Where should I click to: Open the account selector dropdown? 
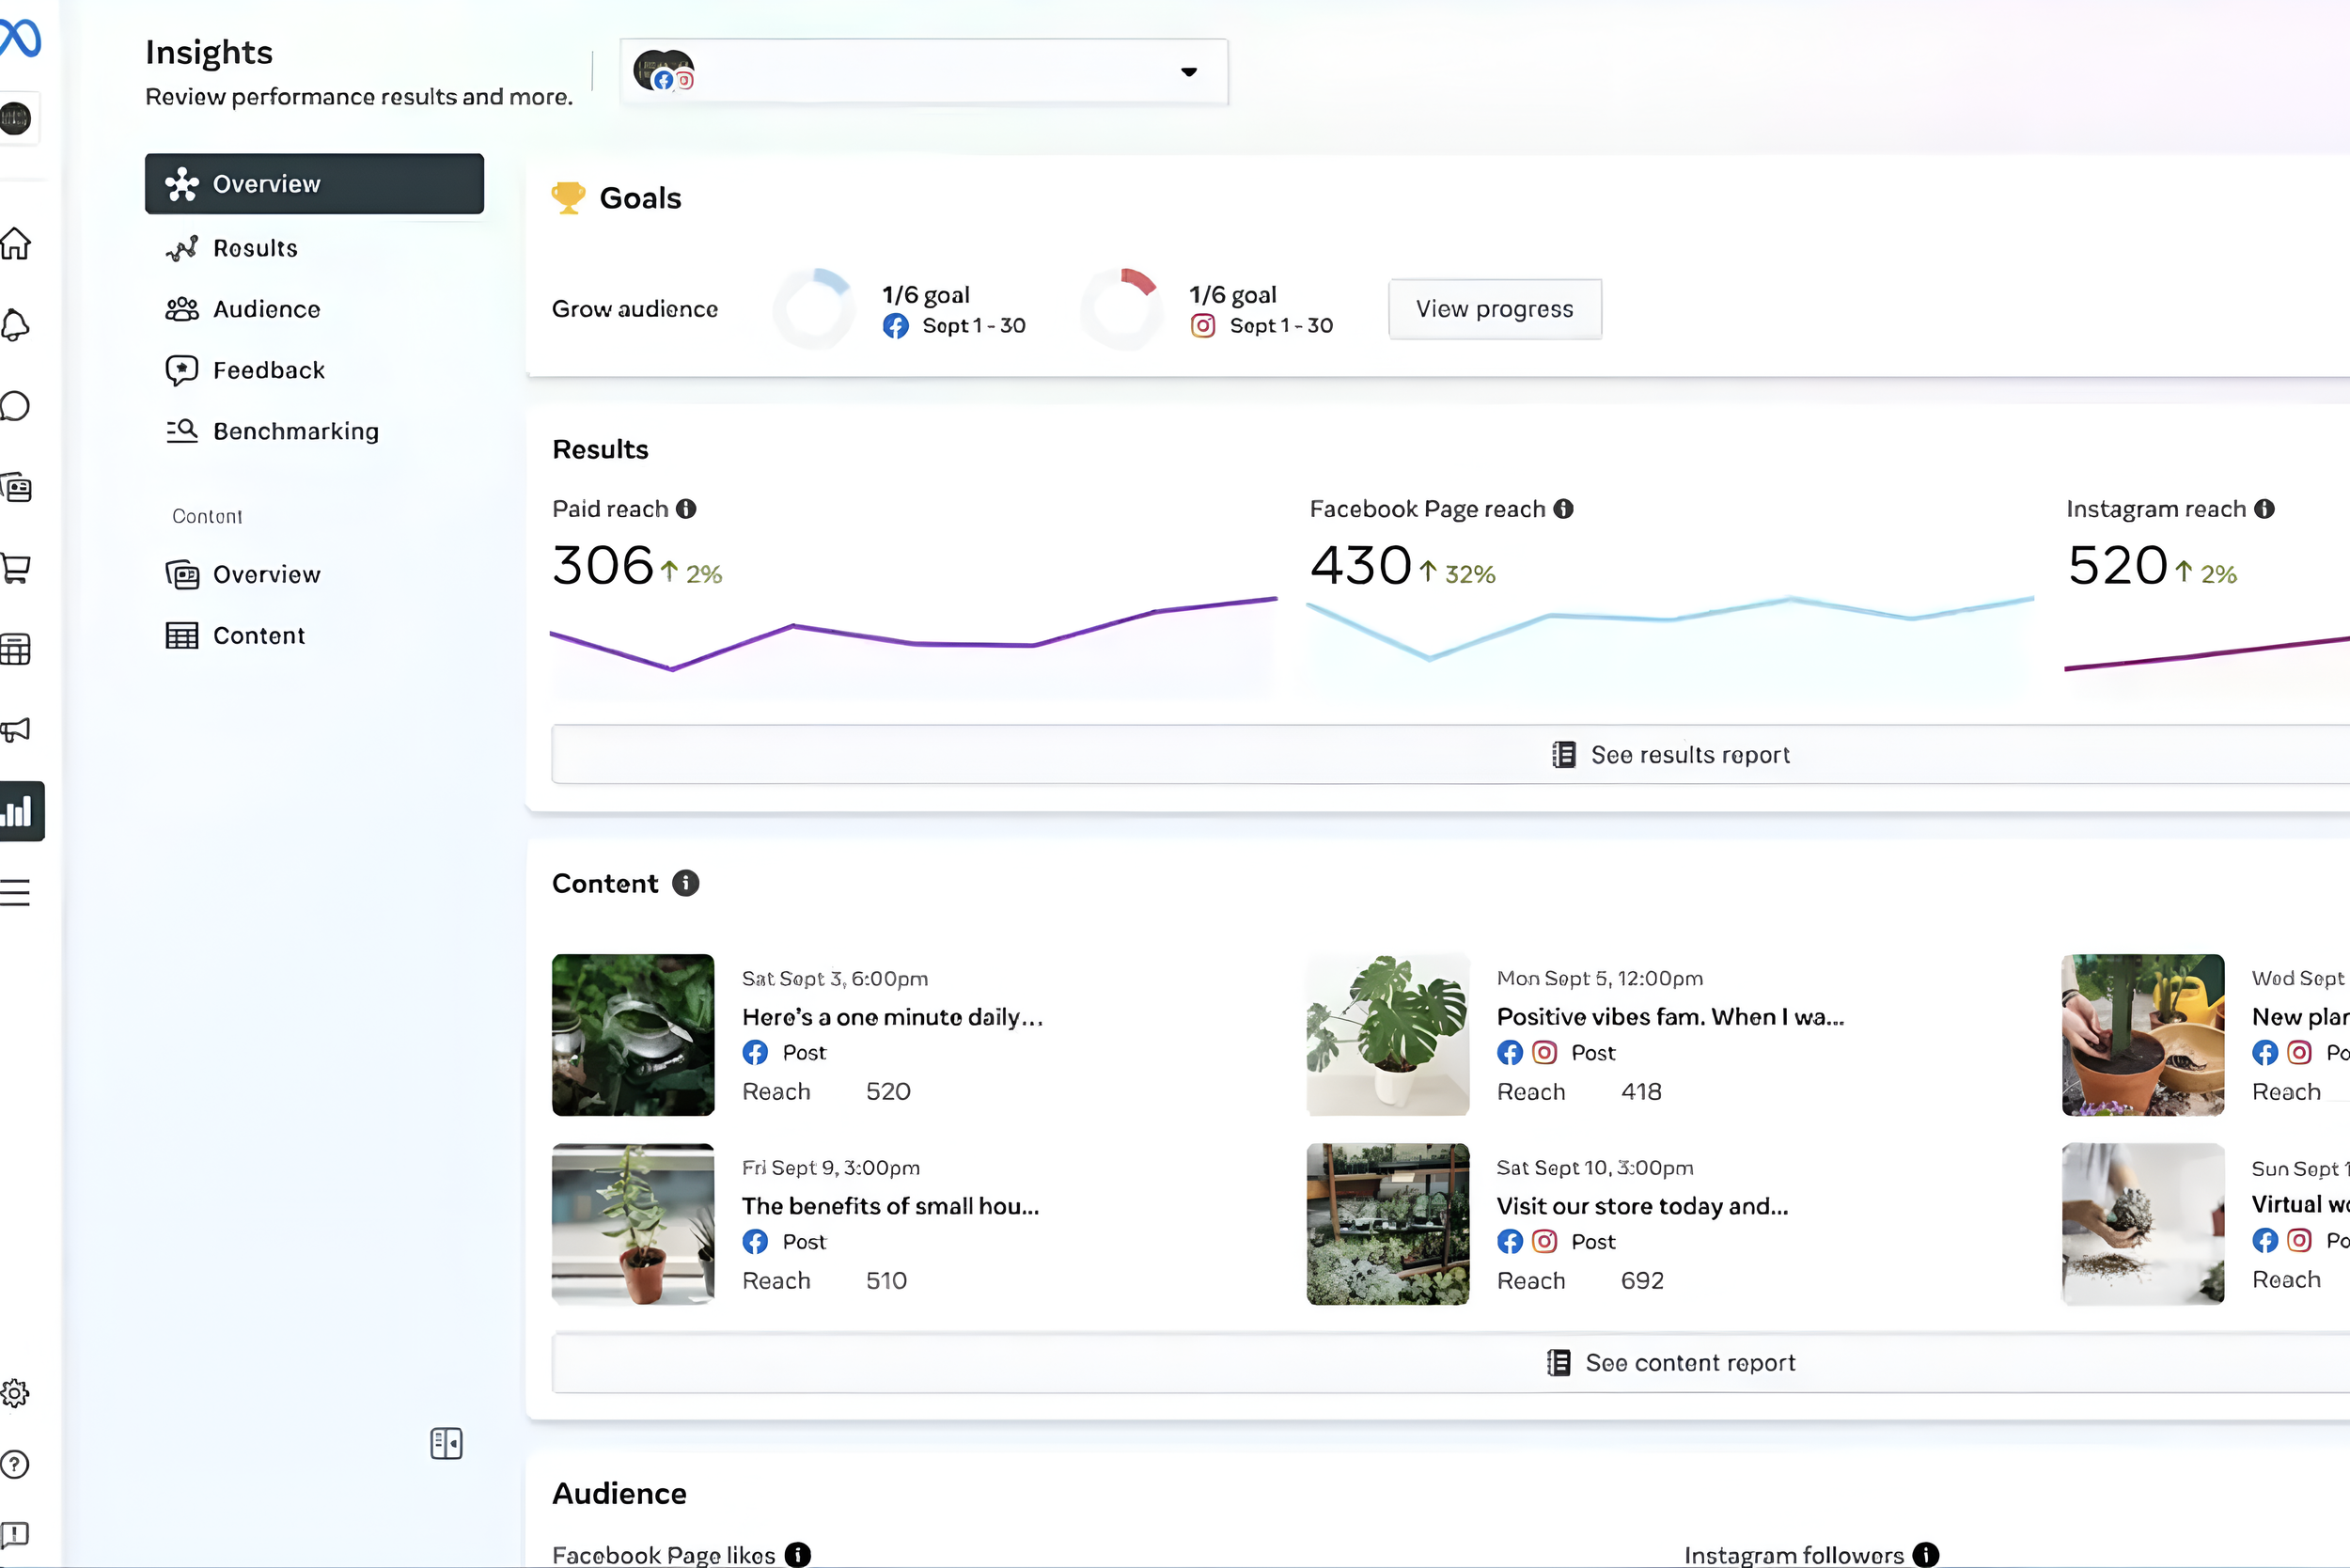[922, 72]
